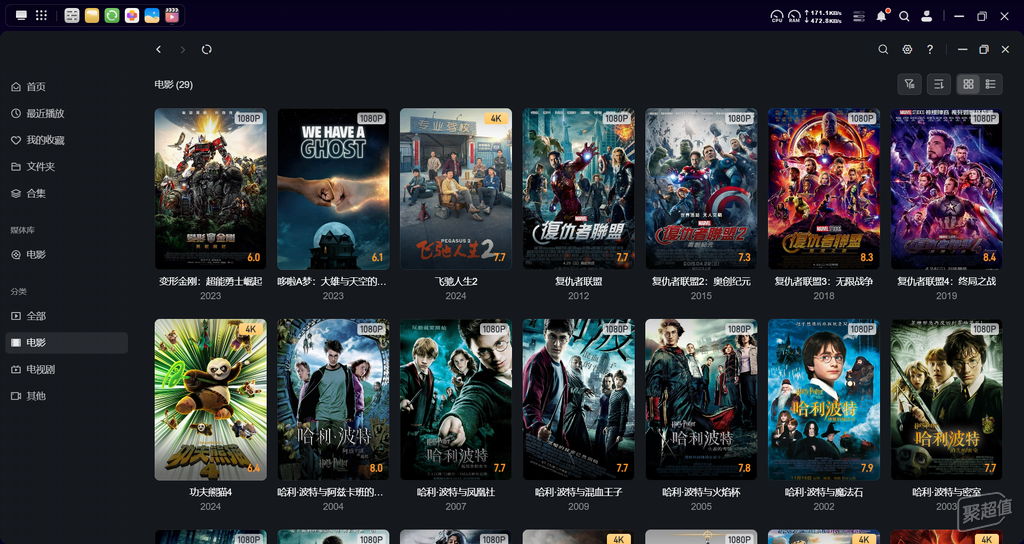Open 最近播放 in sidebar

pos(67,114)
